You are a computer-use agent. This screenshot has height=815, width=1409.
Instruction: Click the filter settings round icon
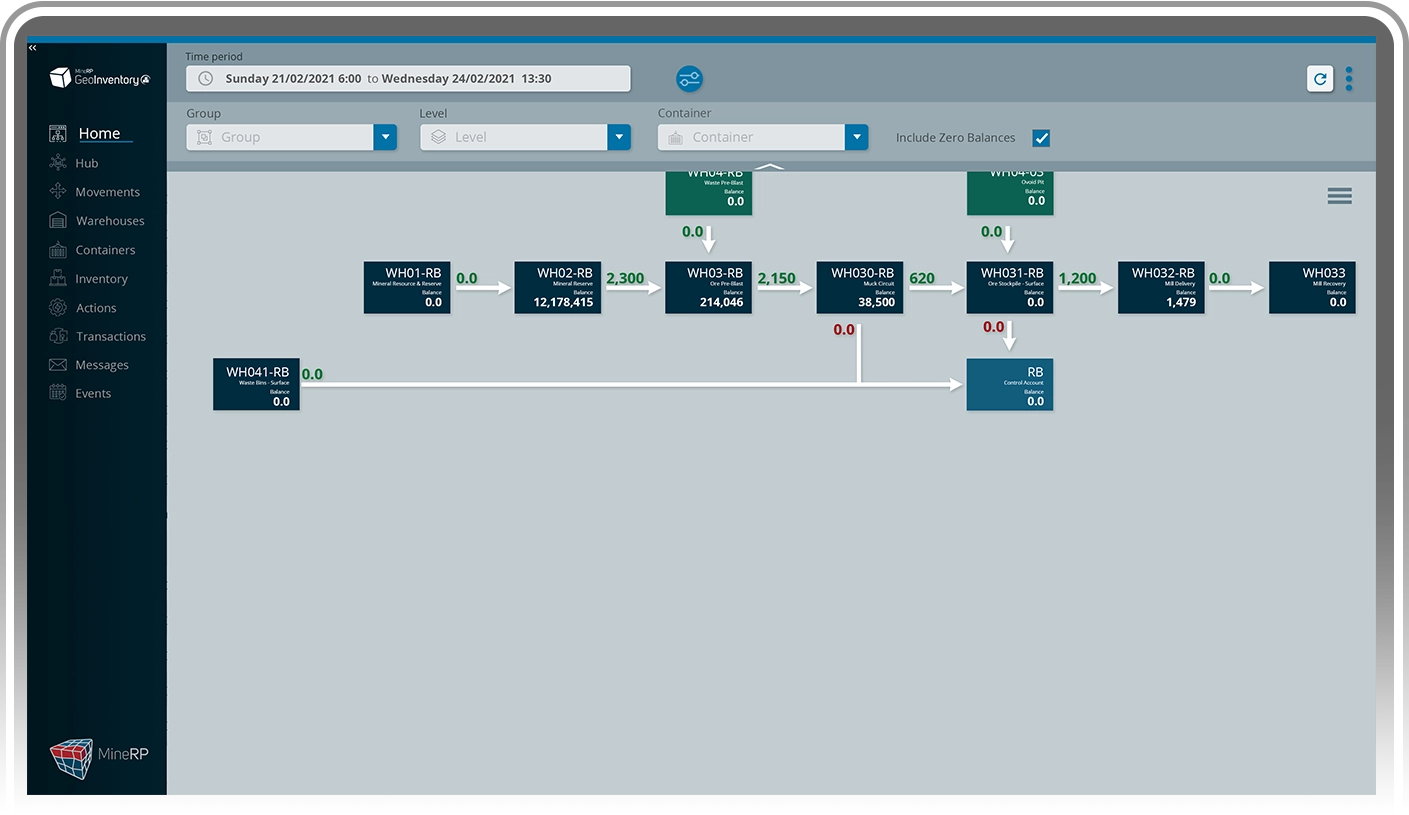(x=689, y=79)
